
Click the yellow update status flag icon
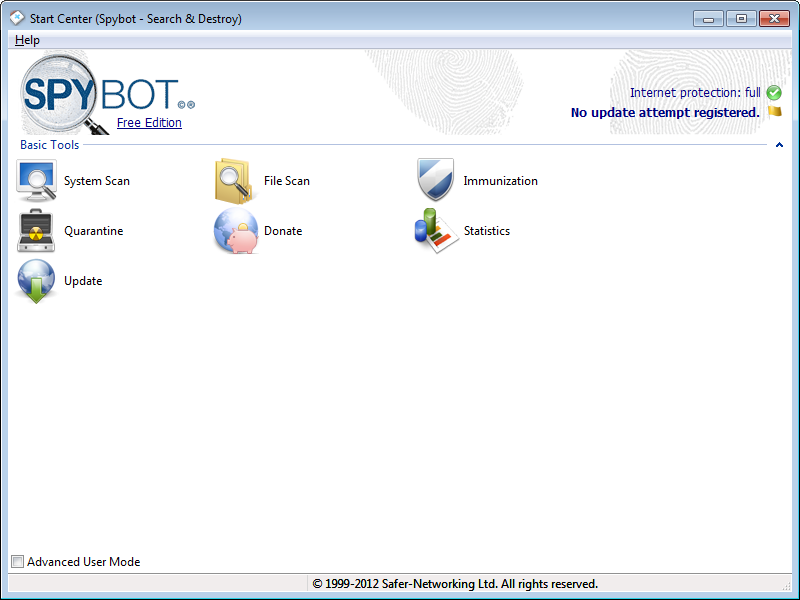point(774,112)
